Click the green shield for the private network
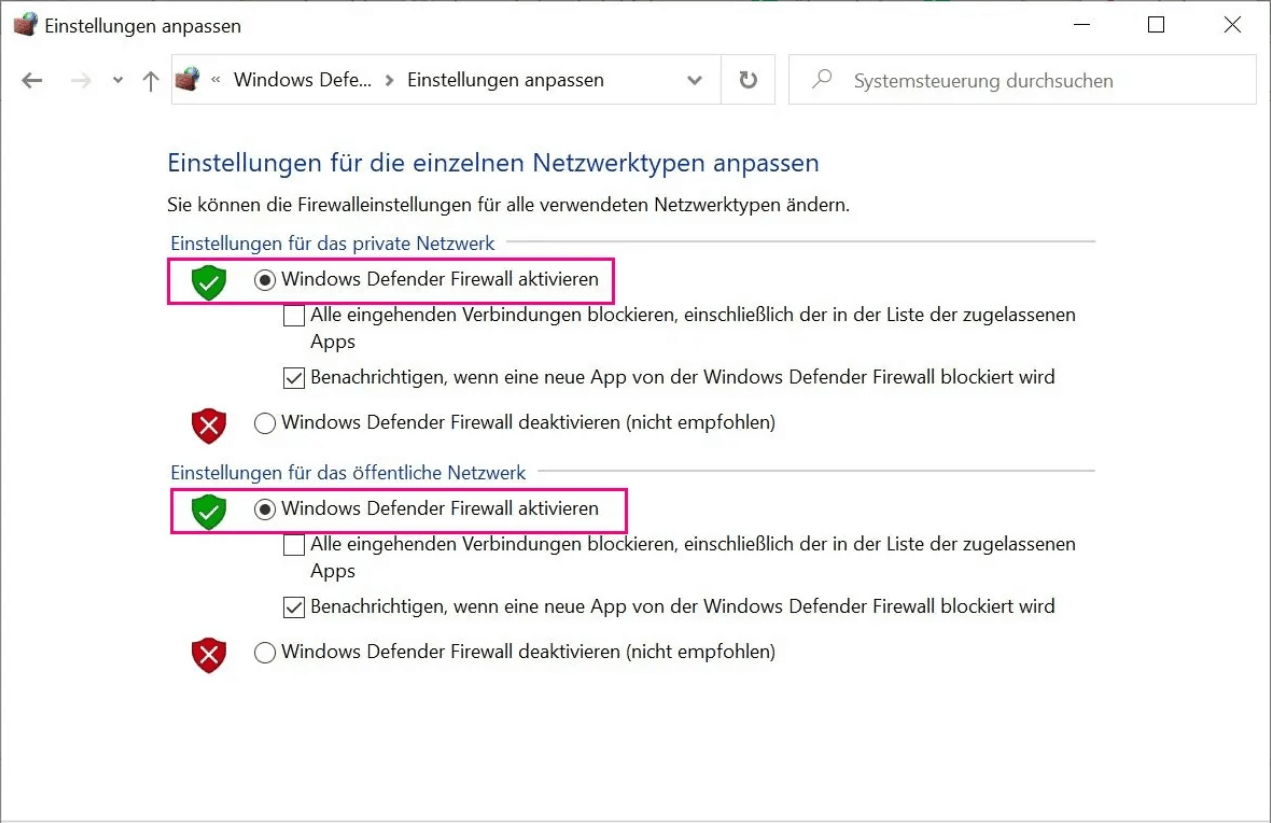The height and width of the screenshot is (823, 1271). tap(207, 281)
